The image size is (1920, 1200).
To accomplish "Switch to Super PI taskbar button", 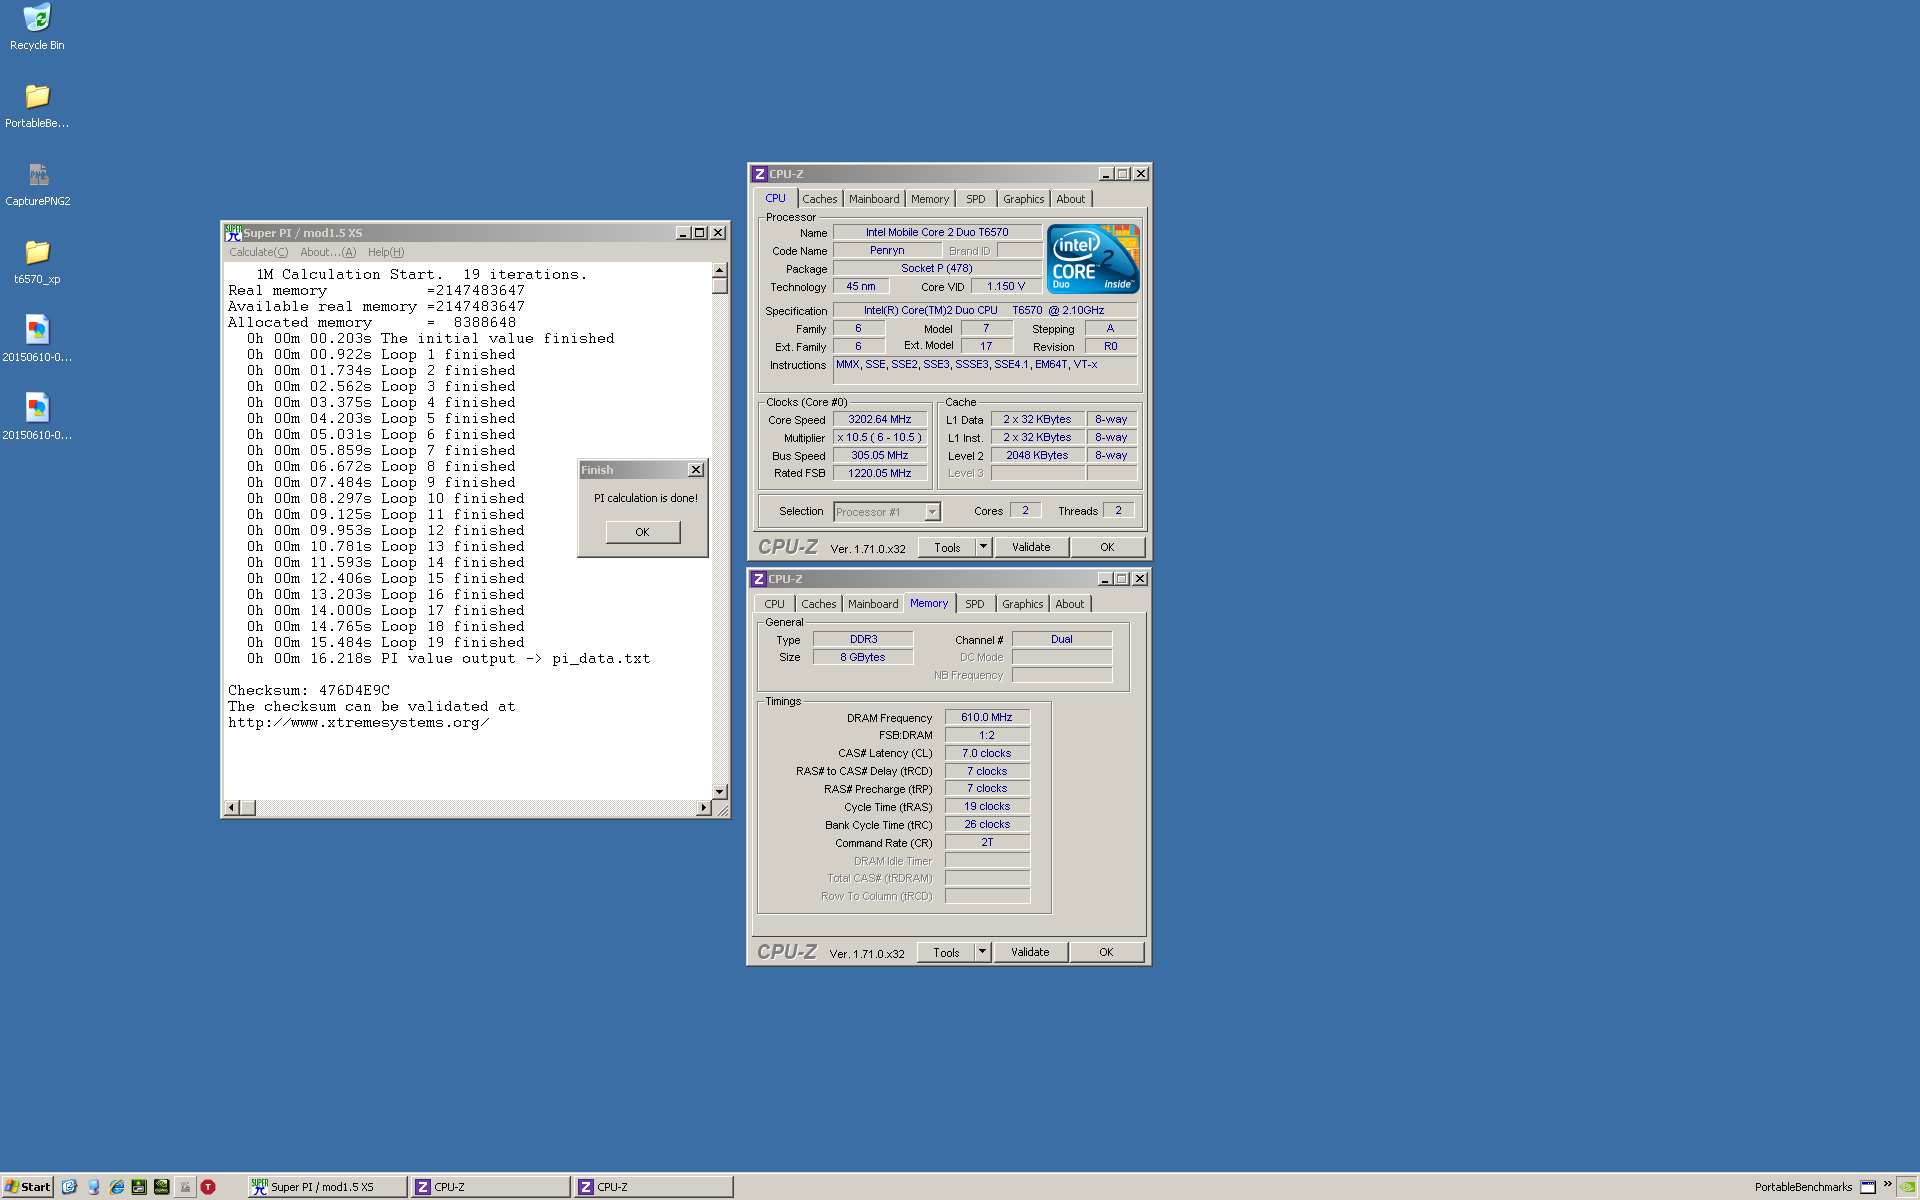I will tap(327, 1187).
